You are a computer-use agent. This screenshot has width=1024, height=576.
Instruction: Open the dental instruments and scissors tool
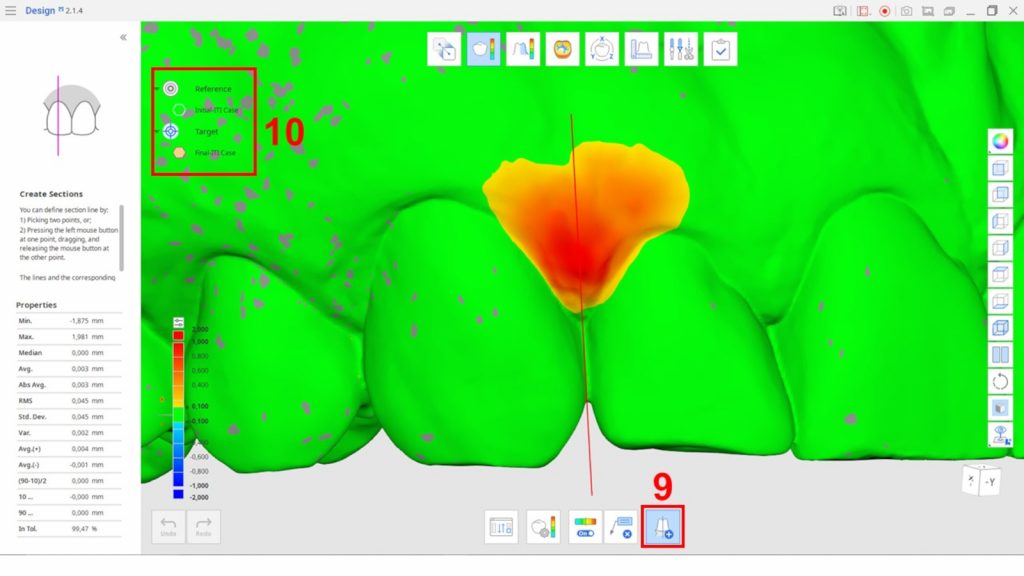[680, 49]
